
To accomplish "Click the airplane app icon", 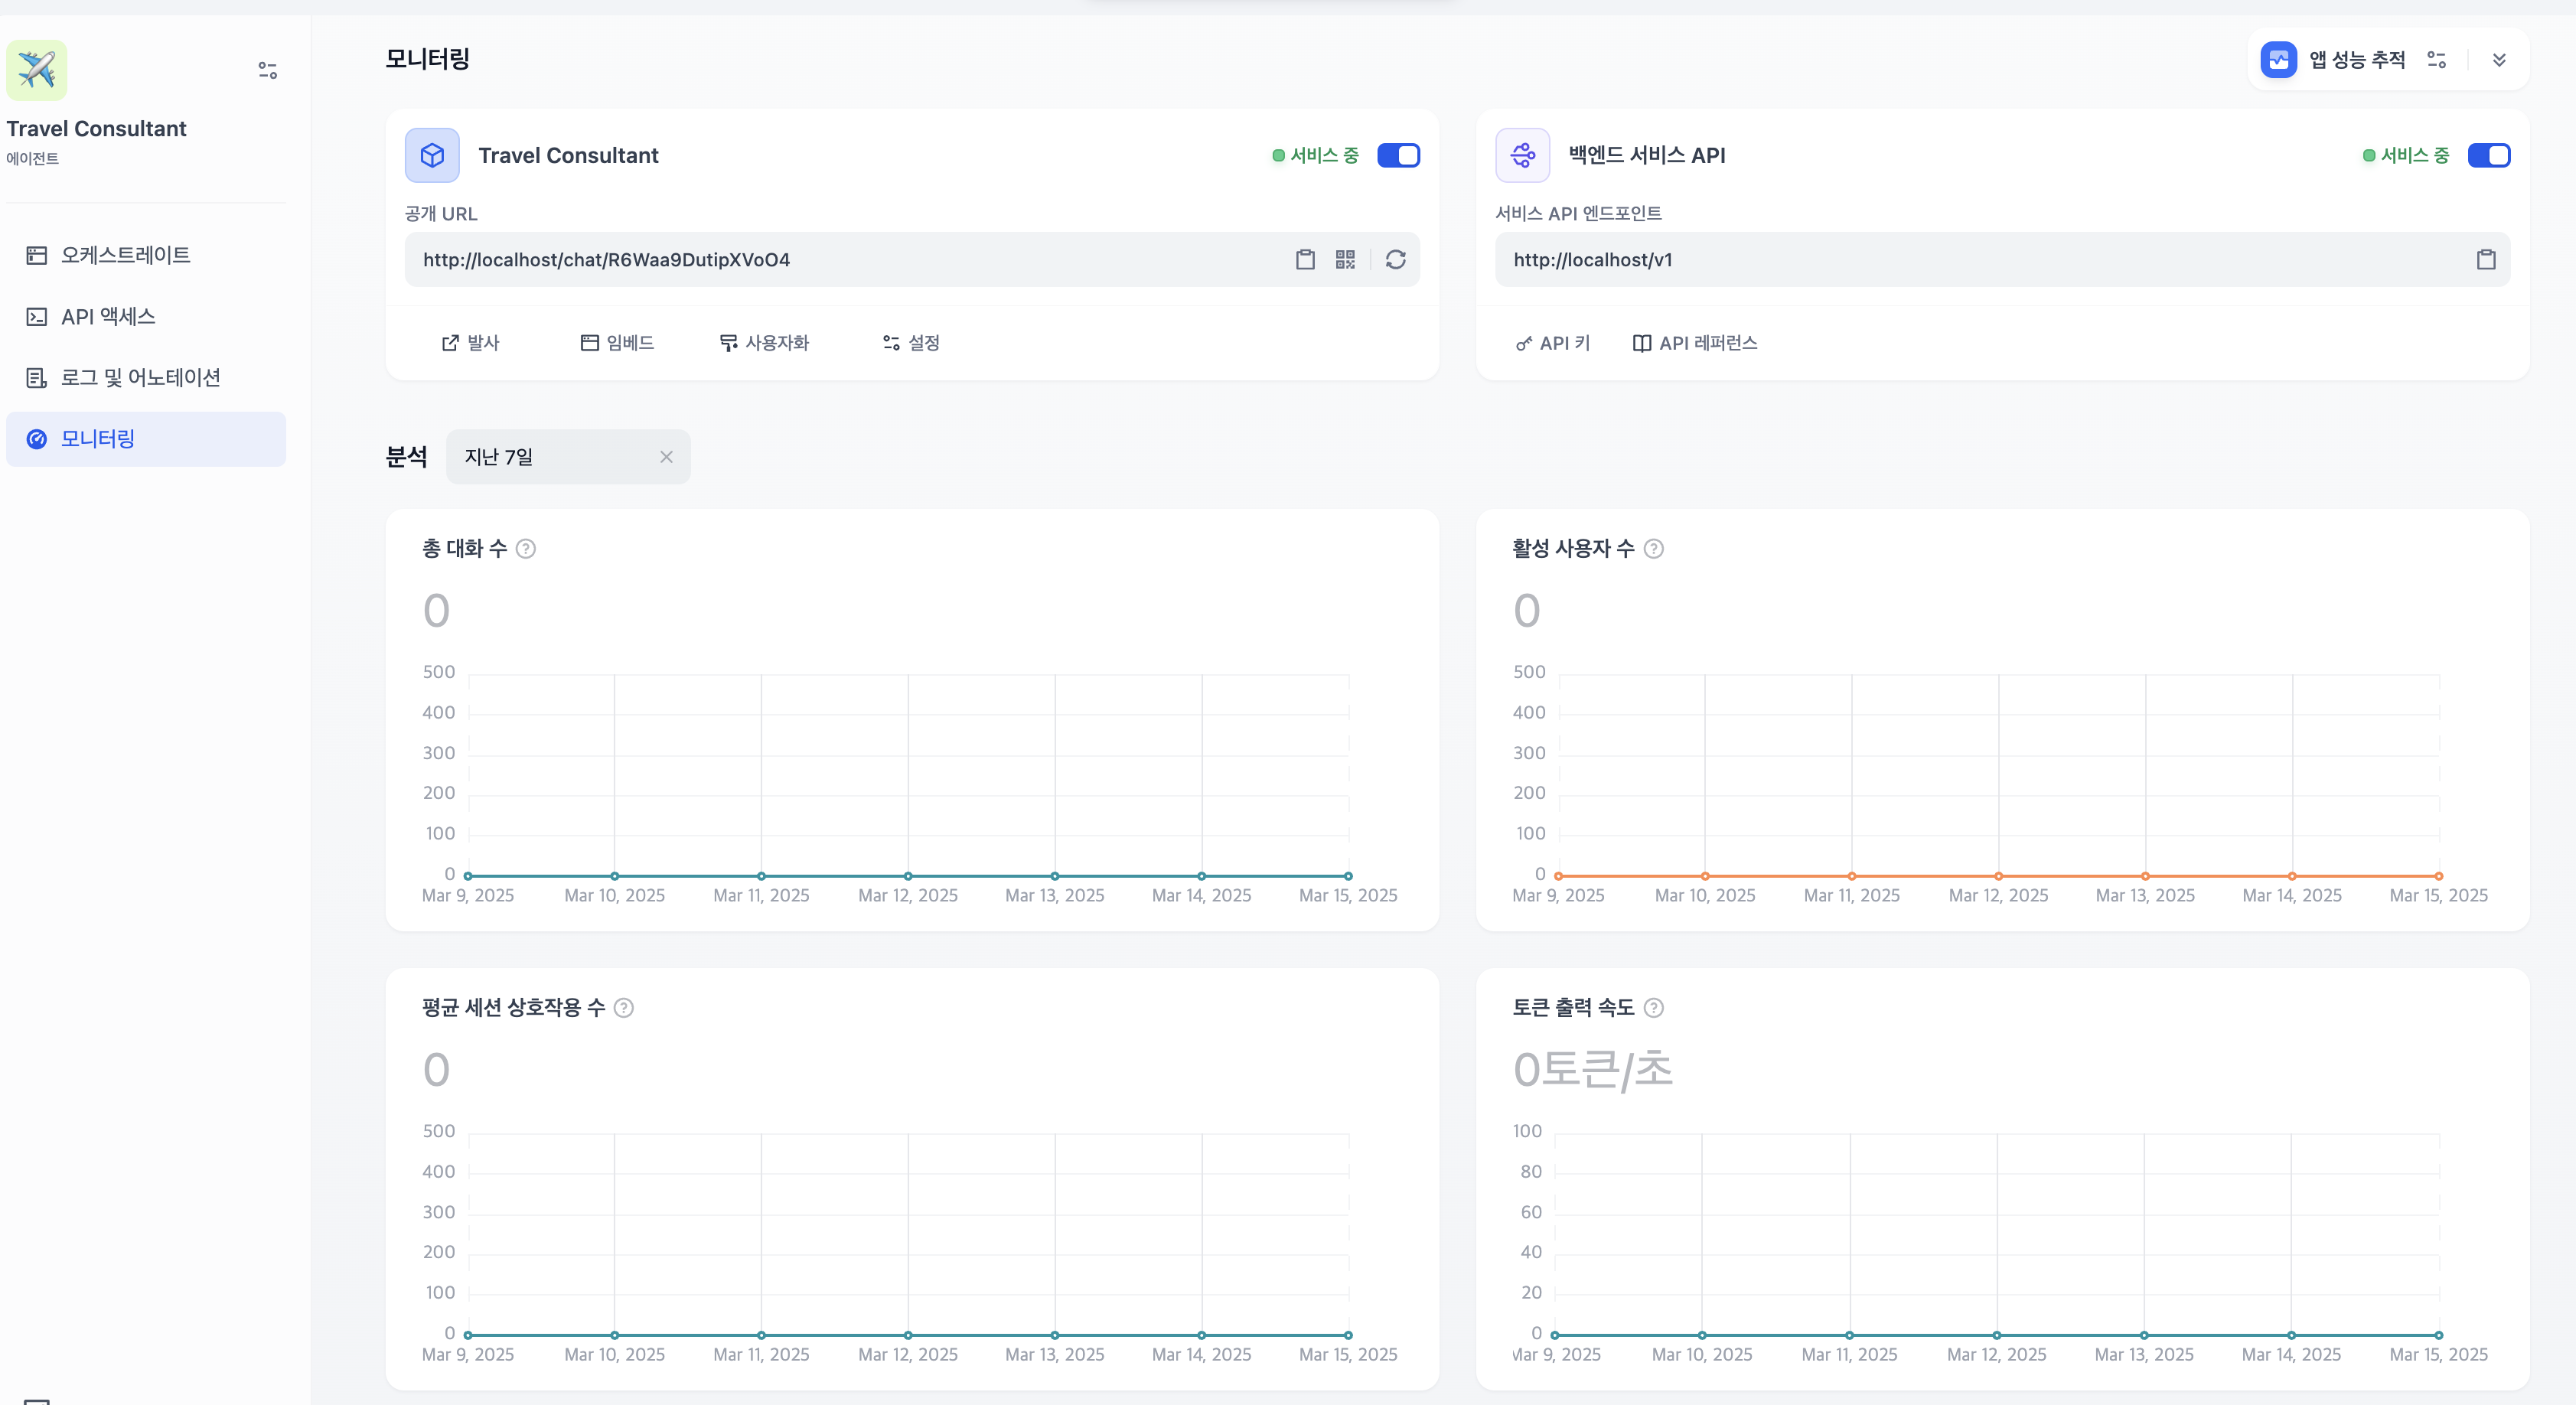I will pos(37,70).
